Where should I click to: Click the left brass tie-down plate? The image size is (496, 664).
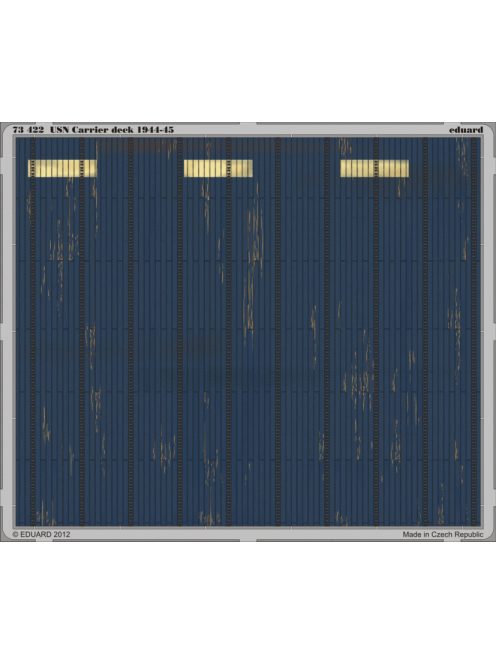(62, 168)
